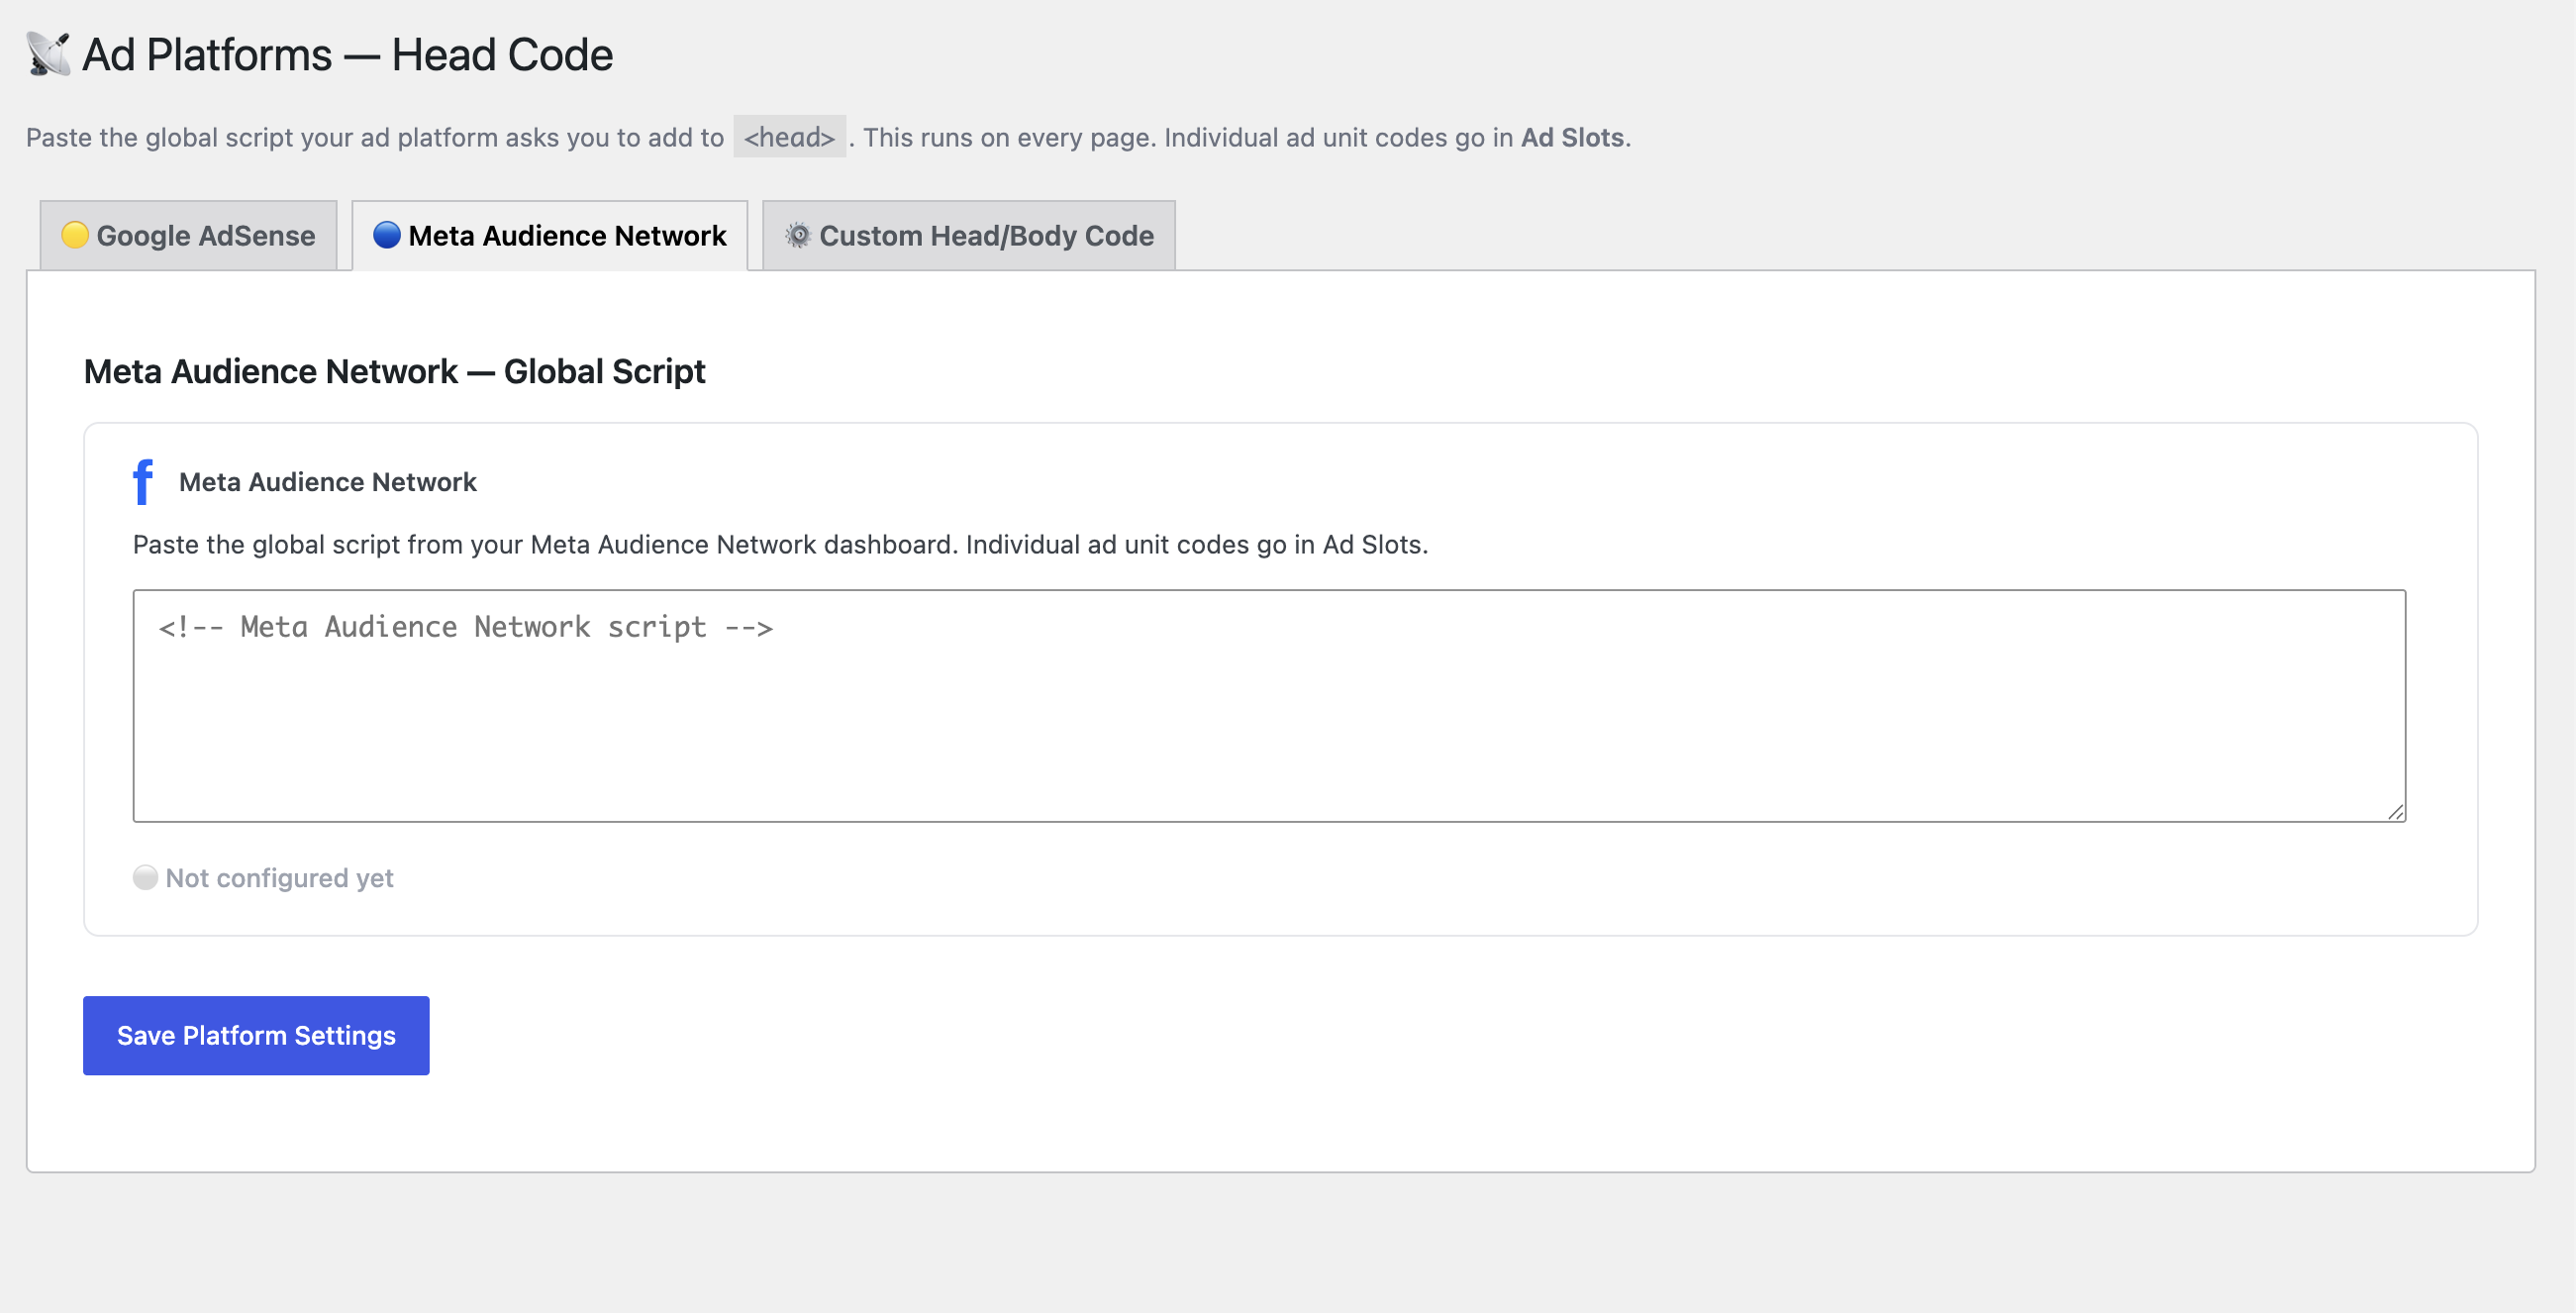Click the yellow circle icon on Google AdSense tab

pos(75,235)
